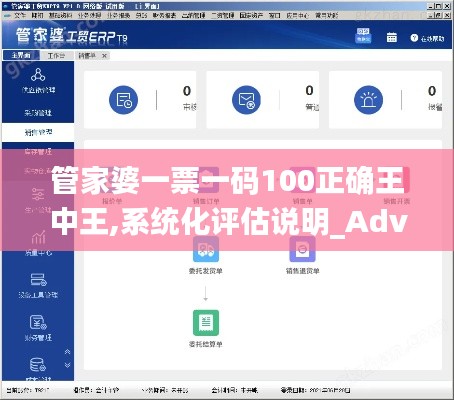Click the 销售订单 label
The height and width of the screenshot is (400, 454).
click(x=206, y=201)
